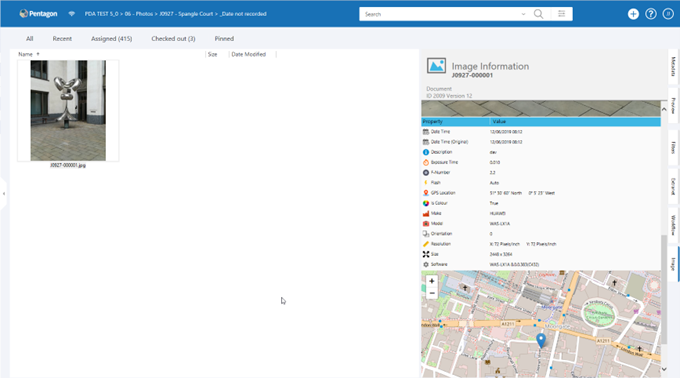Viewport: 680px width, 378px height.
Task: Click the information panel scroll down arrow
Action: coord(664,369)
